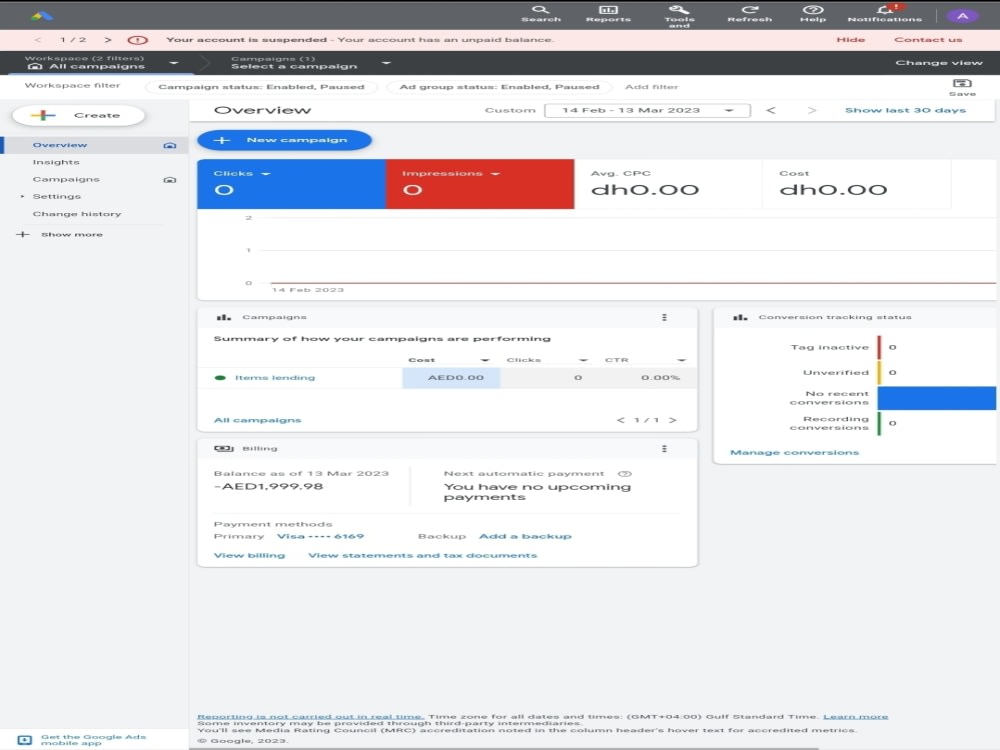Select Overview in the sidebar
This screenshot has width=1000, height=750.
tap(60, 145)
